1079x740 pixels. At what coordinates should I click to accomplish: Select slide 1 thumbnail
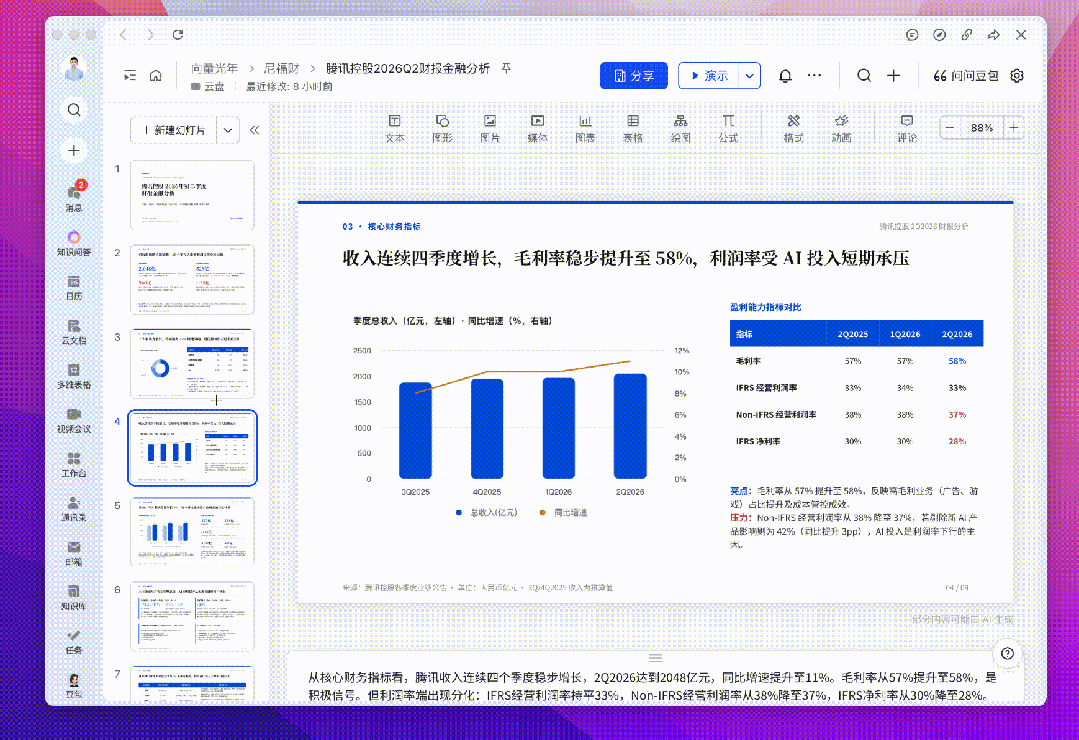point(192,195)
